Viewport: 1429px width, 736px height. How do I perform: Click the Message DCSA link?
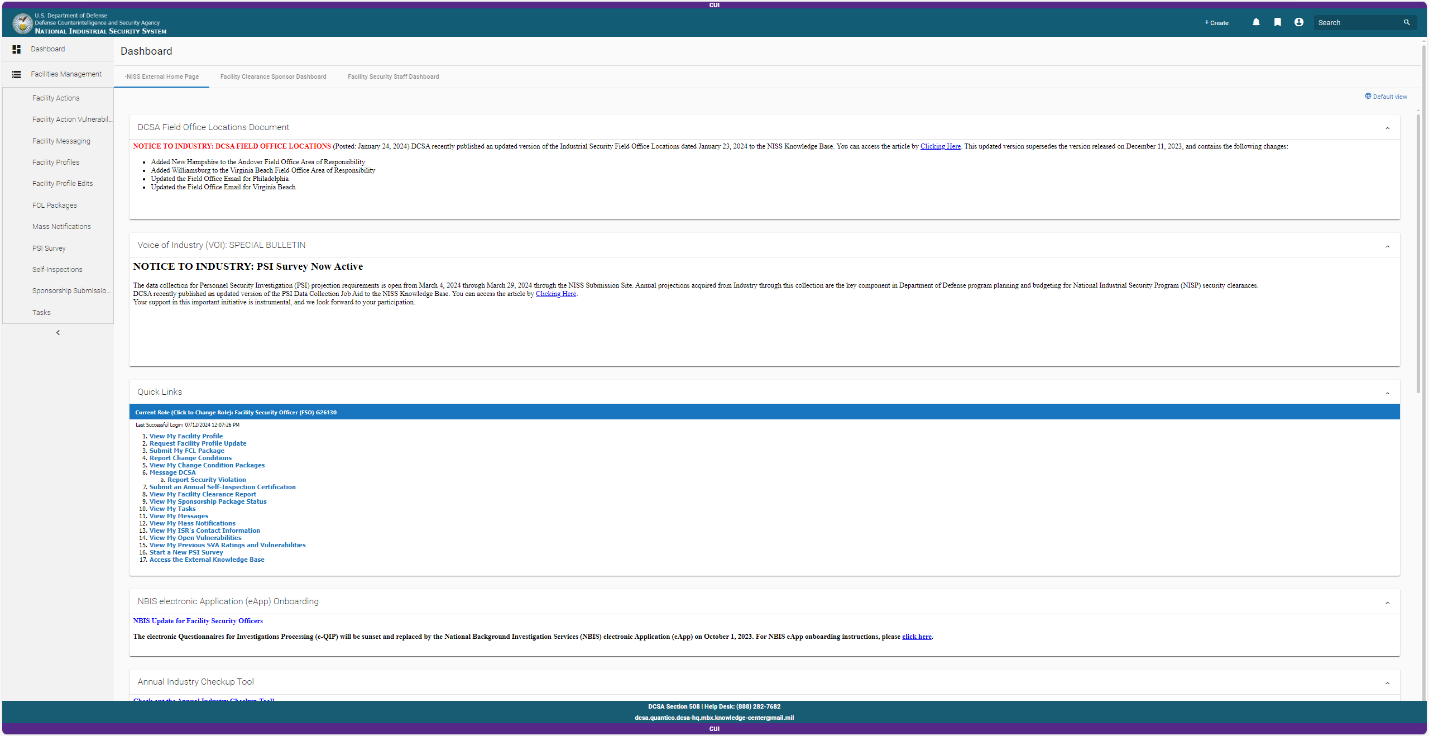pyautogui.click(x=172, y=473)
